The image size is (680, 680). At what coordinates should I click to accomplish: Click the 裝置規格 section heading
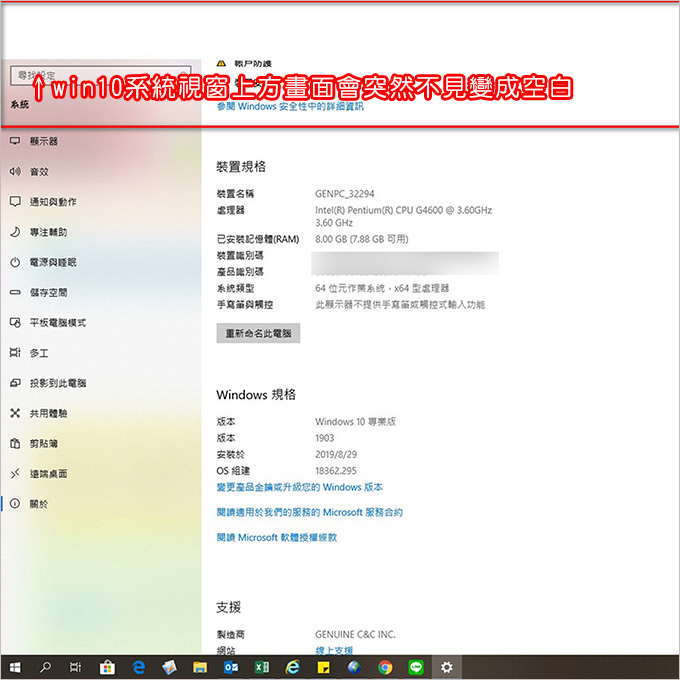pos(241,167)
